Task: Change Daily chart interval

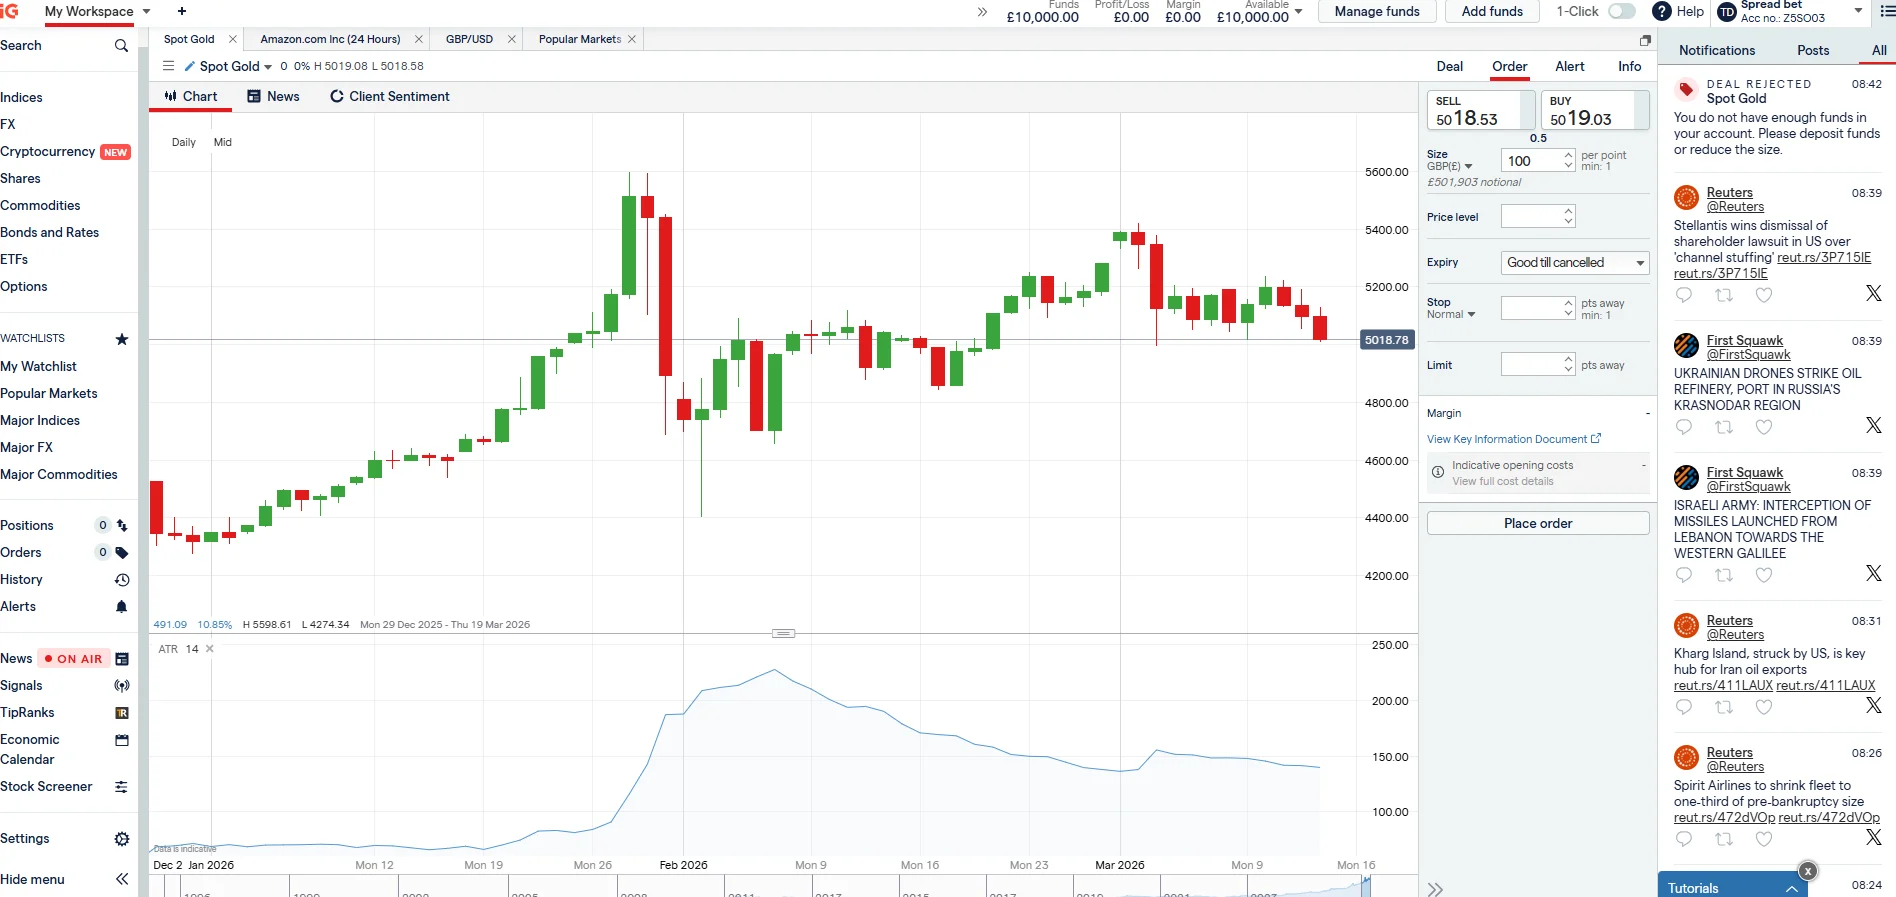Action: coord(184,142)
